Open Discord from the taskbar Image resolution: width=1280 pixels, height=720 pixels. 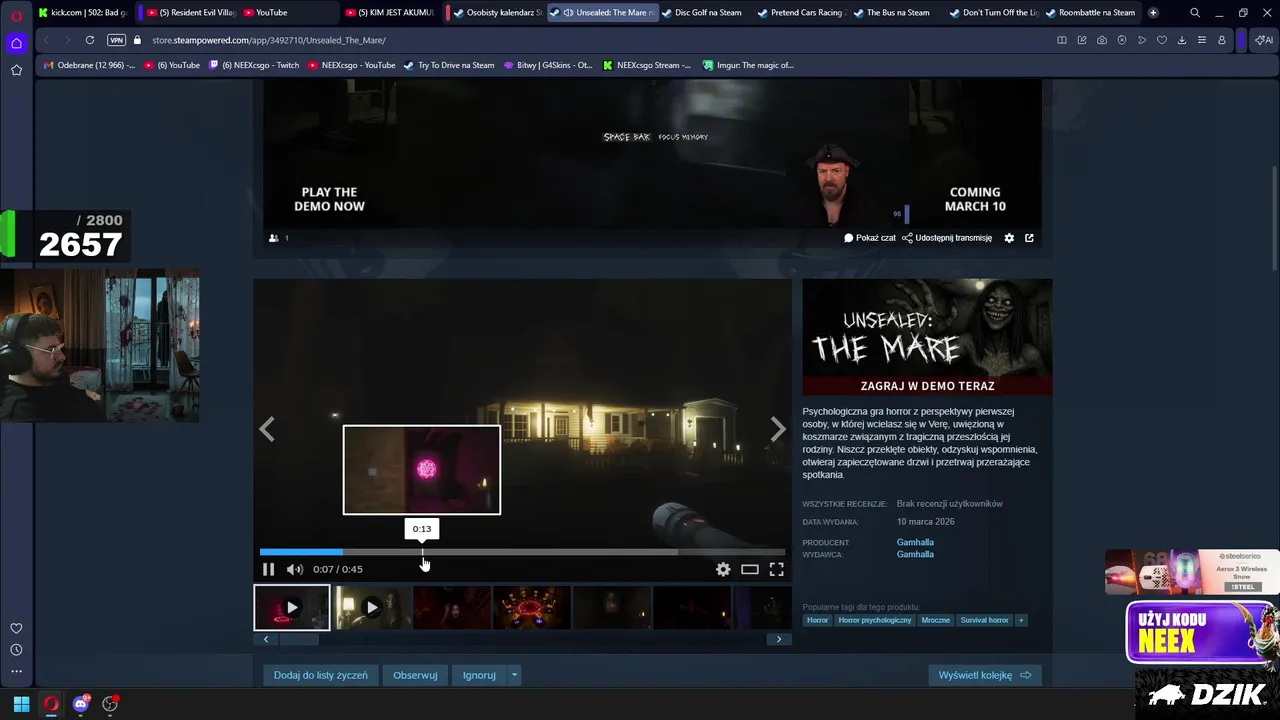coord(81,704)
